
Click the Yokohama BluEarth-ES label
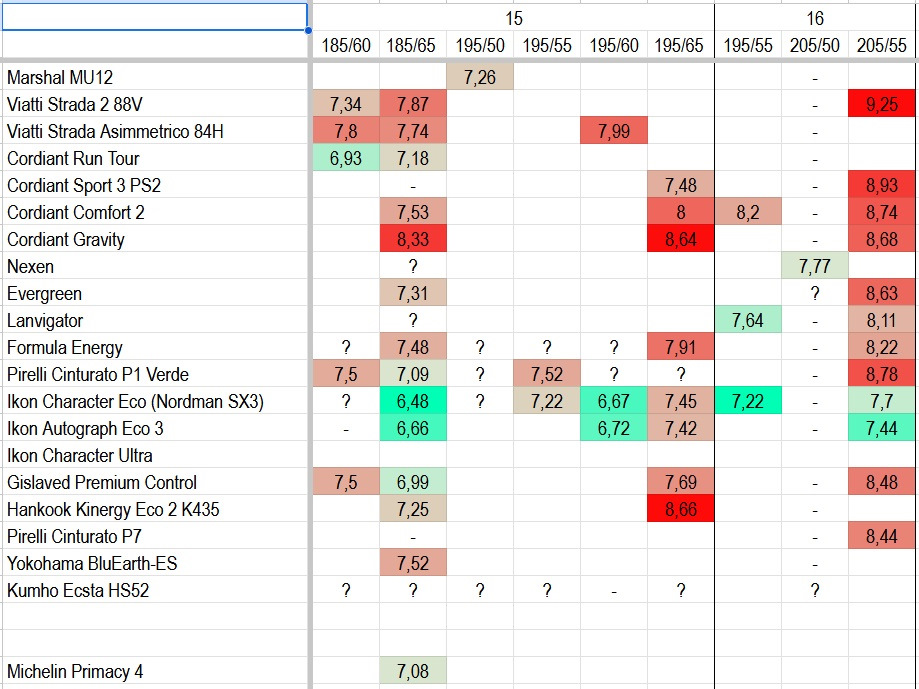point(92,563)
